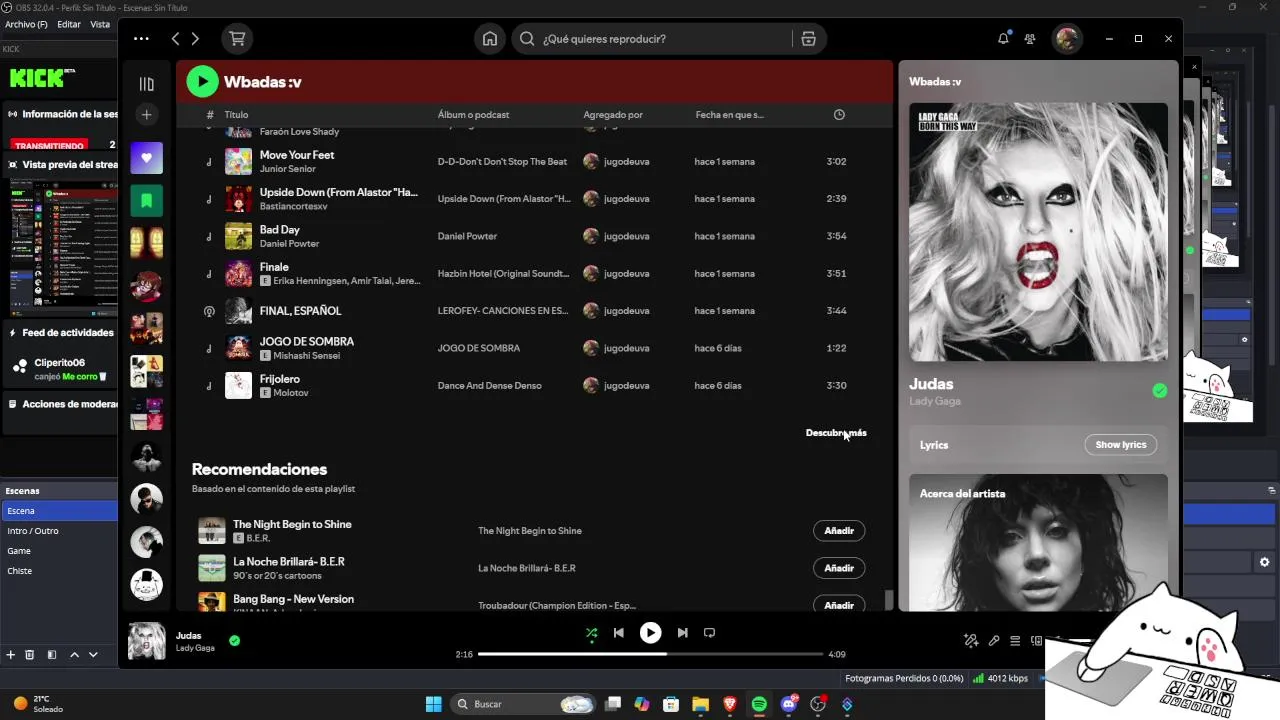
Task: Open File Explorer from taskbar
Action: pos(700,704)
